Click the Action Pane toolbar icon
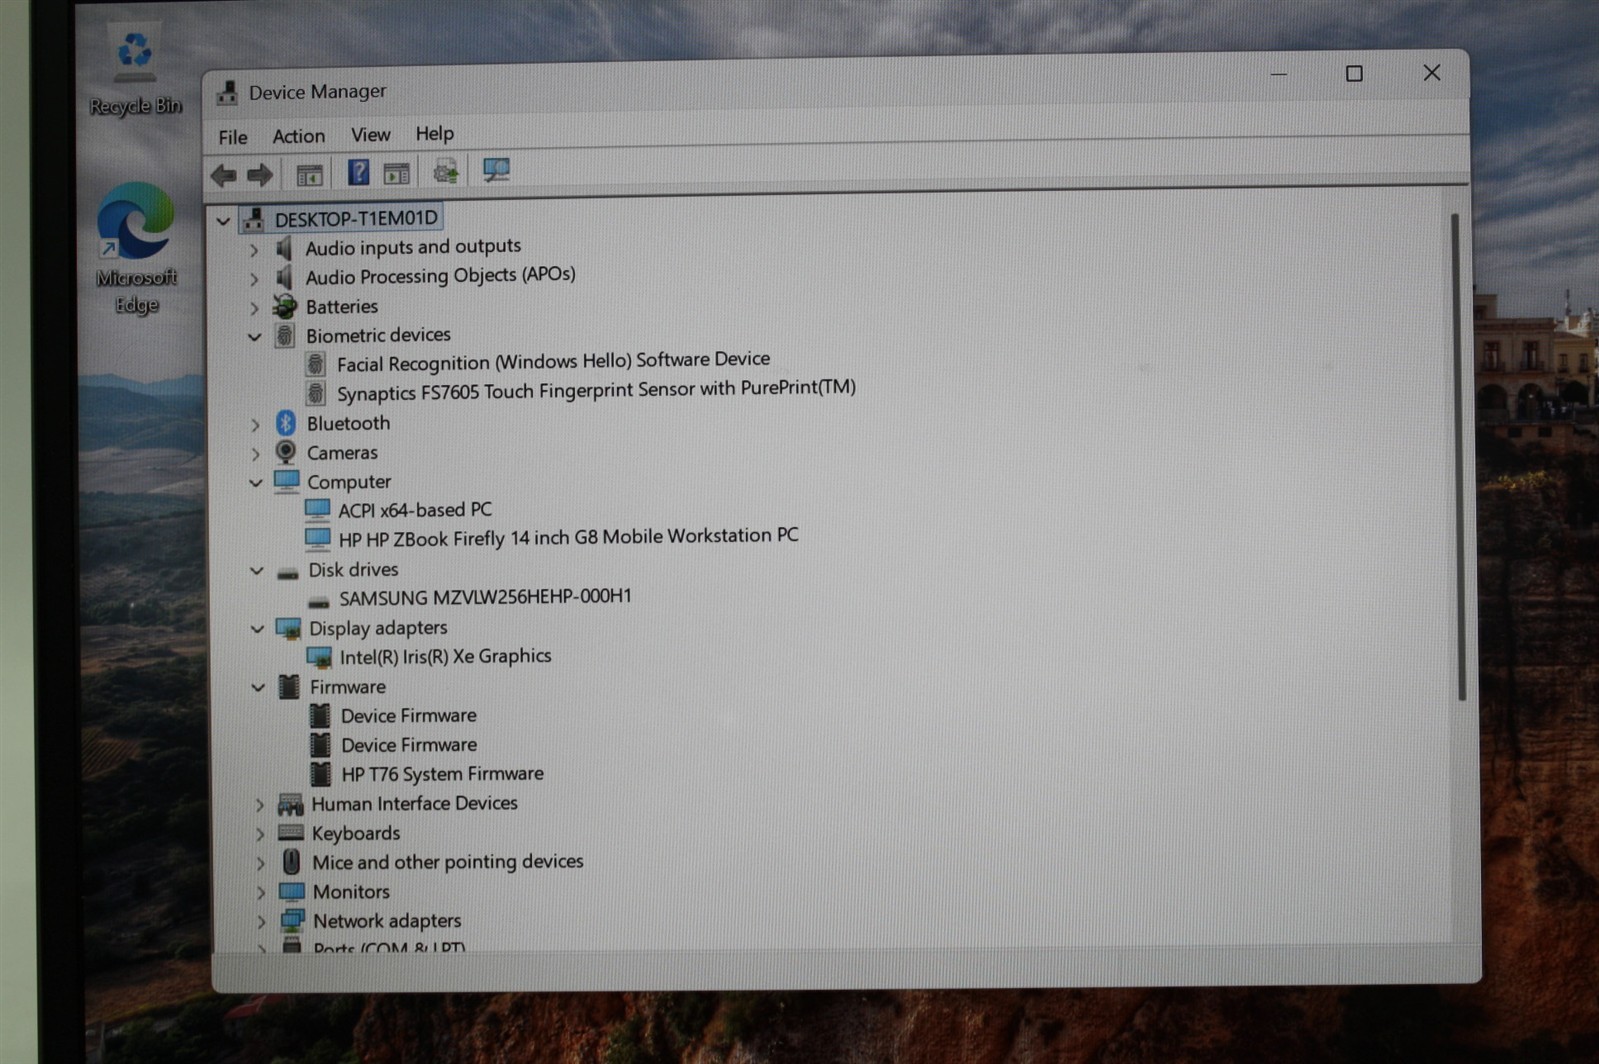The height and width of the screenshot is (1064, 1599). pos(397,174)
